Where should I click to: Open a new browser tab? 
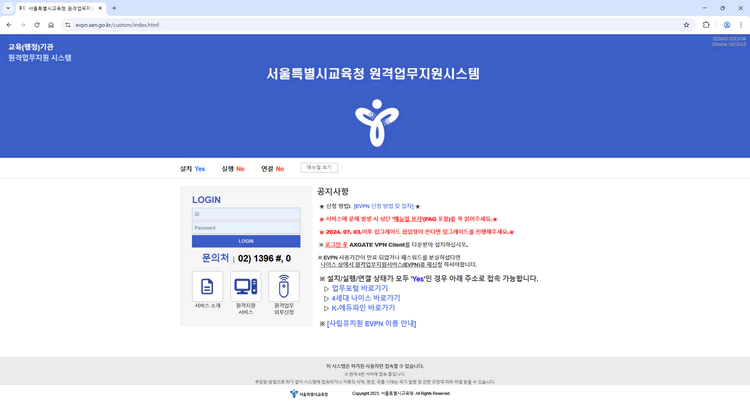(114, 8)
